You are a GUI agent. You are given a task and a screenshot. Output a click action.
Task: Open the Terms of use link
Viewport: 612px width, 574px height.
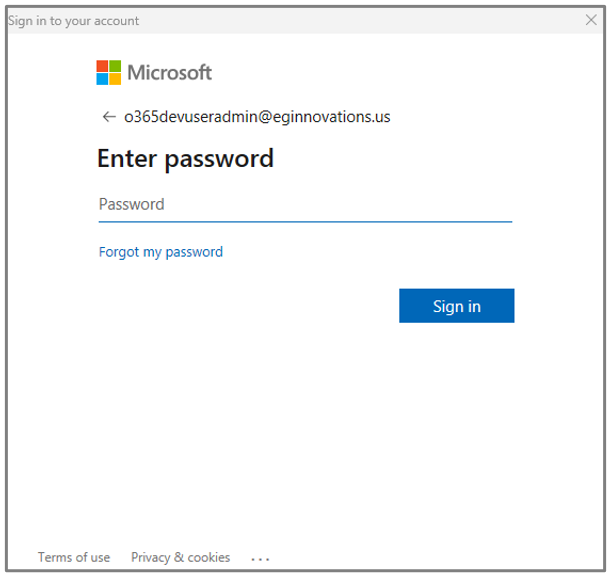coord(74,557)
